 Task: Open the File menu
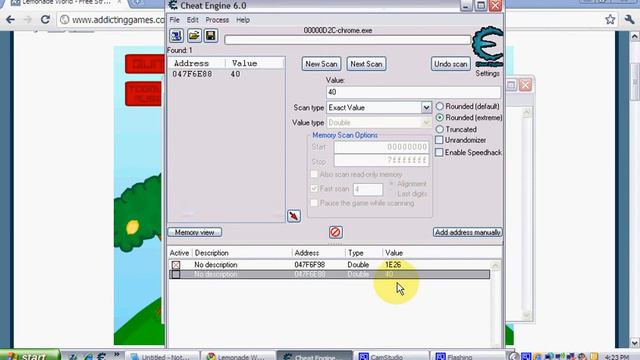point(174,20)
